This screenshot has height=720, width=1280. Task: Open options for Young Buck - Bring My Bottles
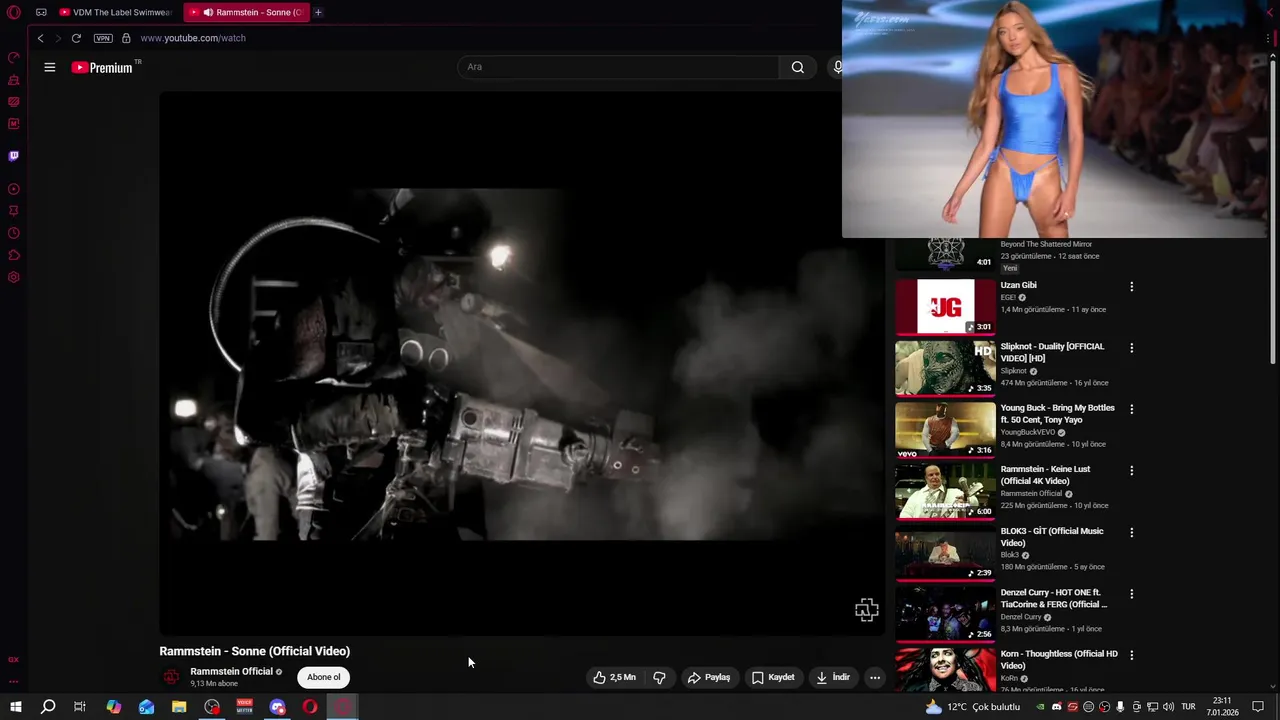[1132, 409]
